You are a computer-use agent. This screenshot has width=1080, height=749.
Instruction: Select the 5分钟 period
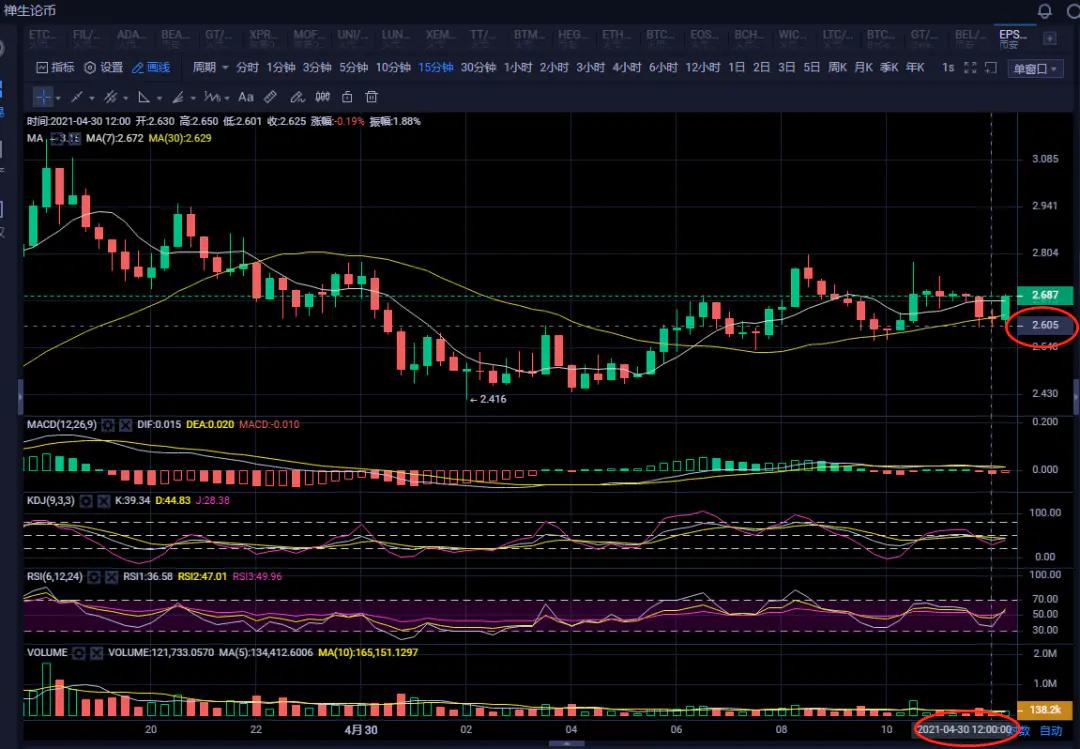353,68
